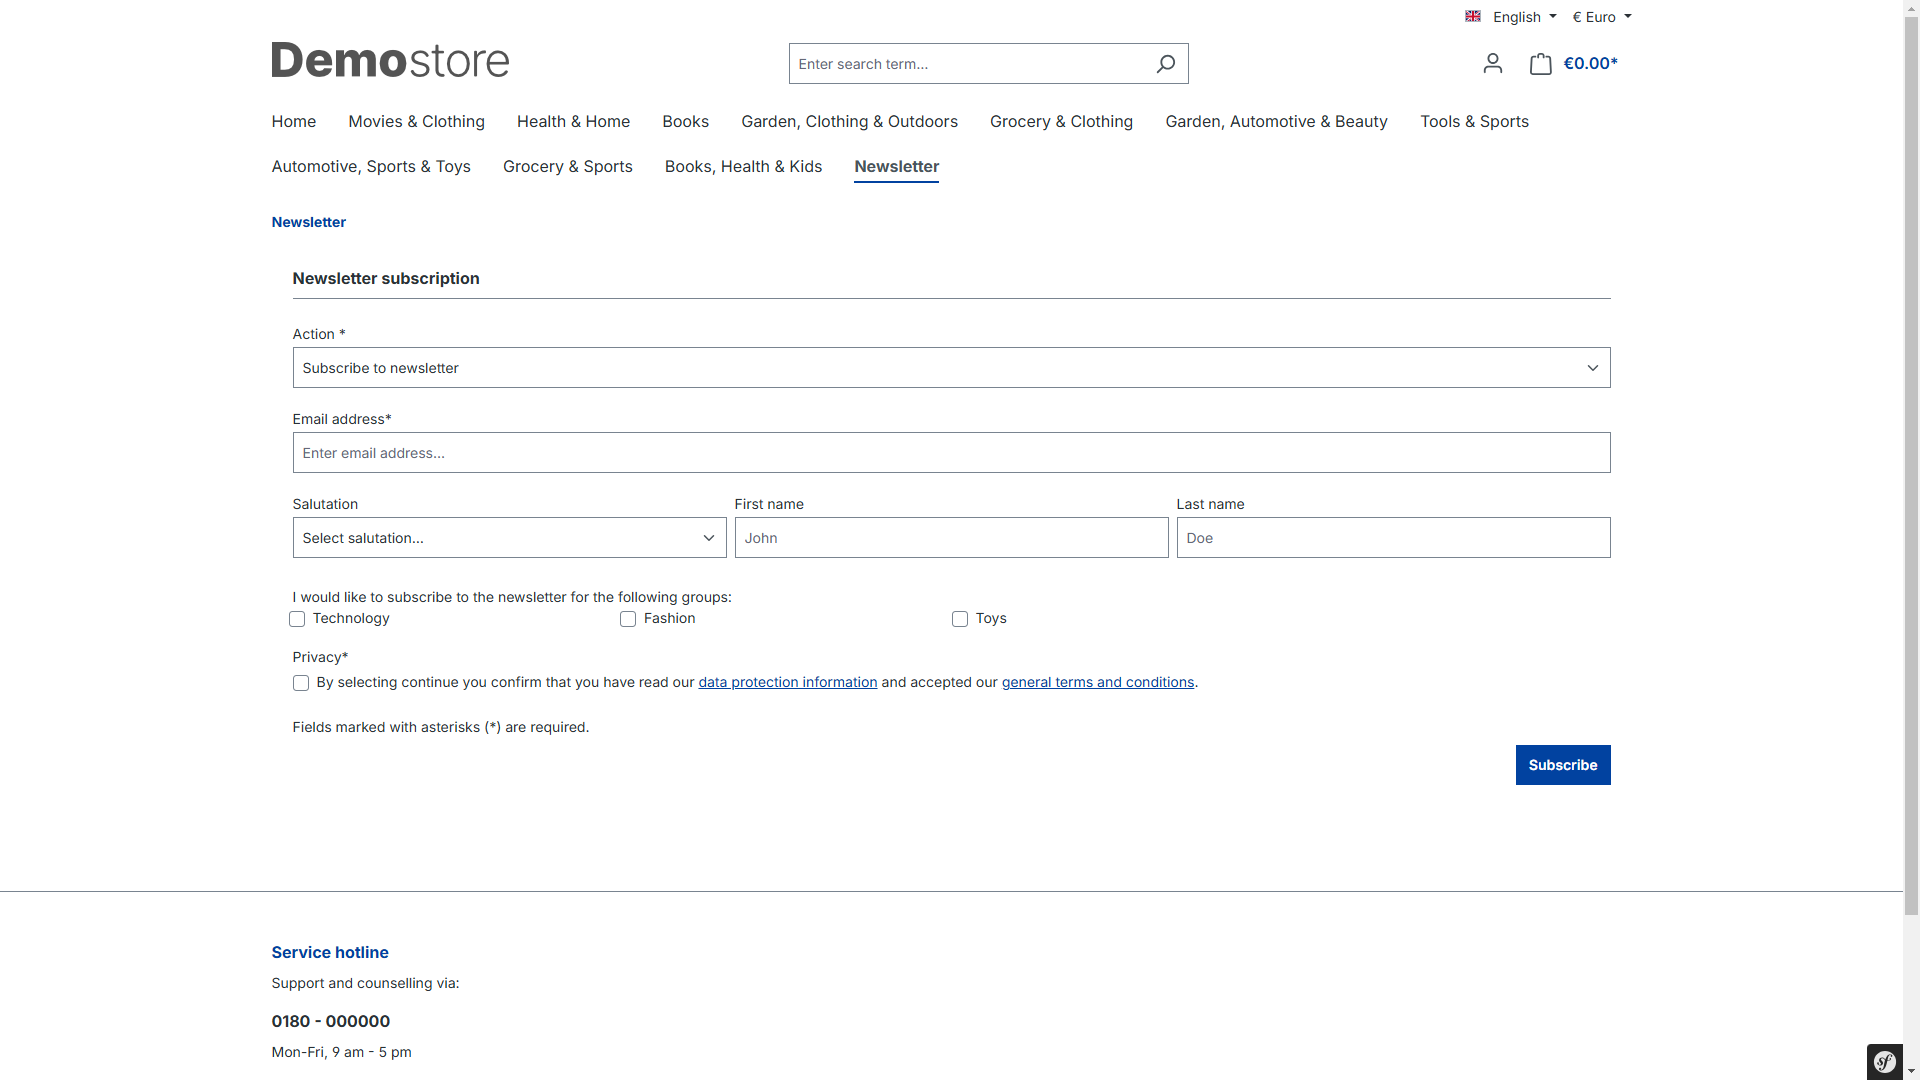The height and width of the screenshot is (1080, 1920).
Task: Click the UK flag language icon
Action: 1473,16
